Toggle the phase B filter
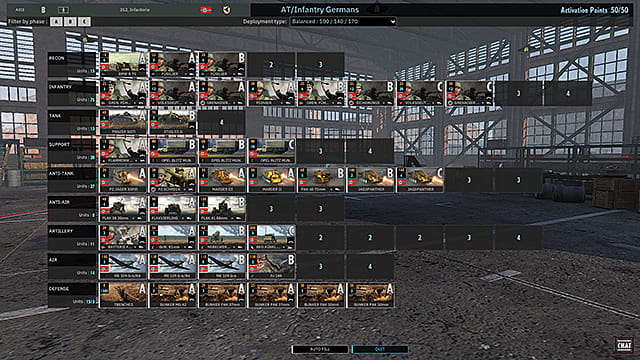 point(70,22)
